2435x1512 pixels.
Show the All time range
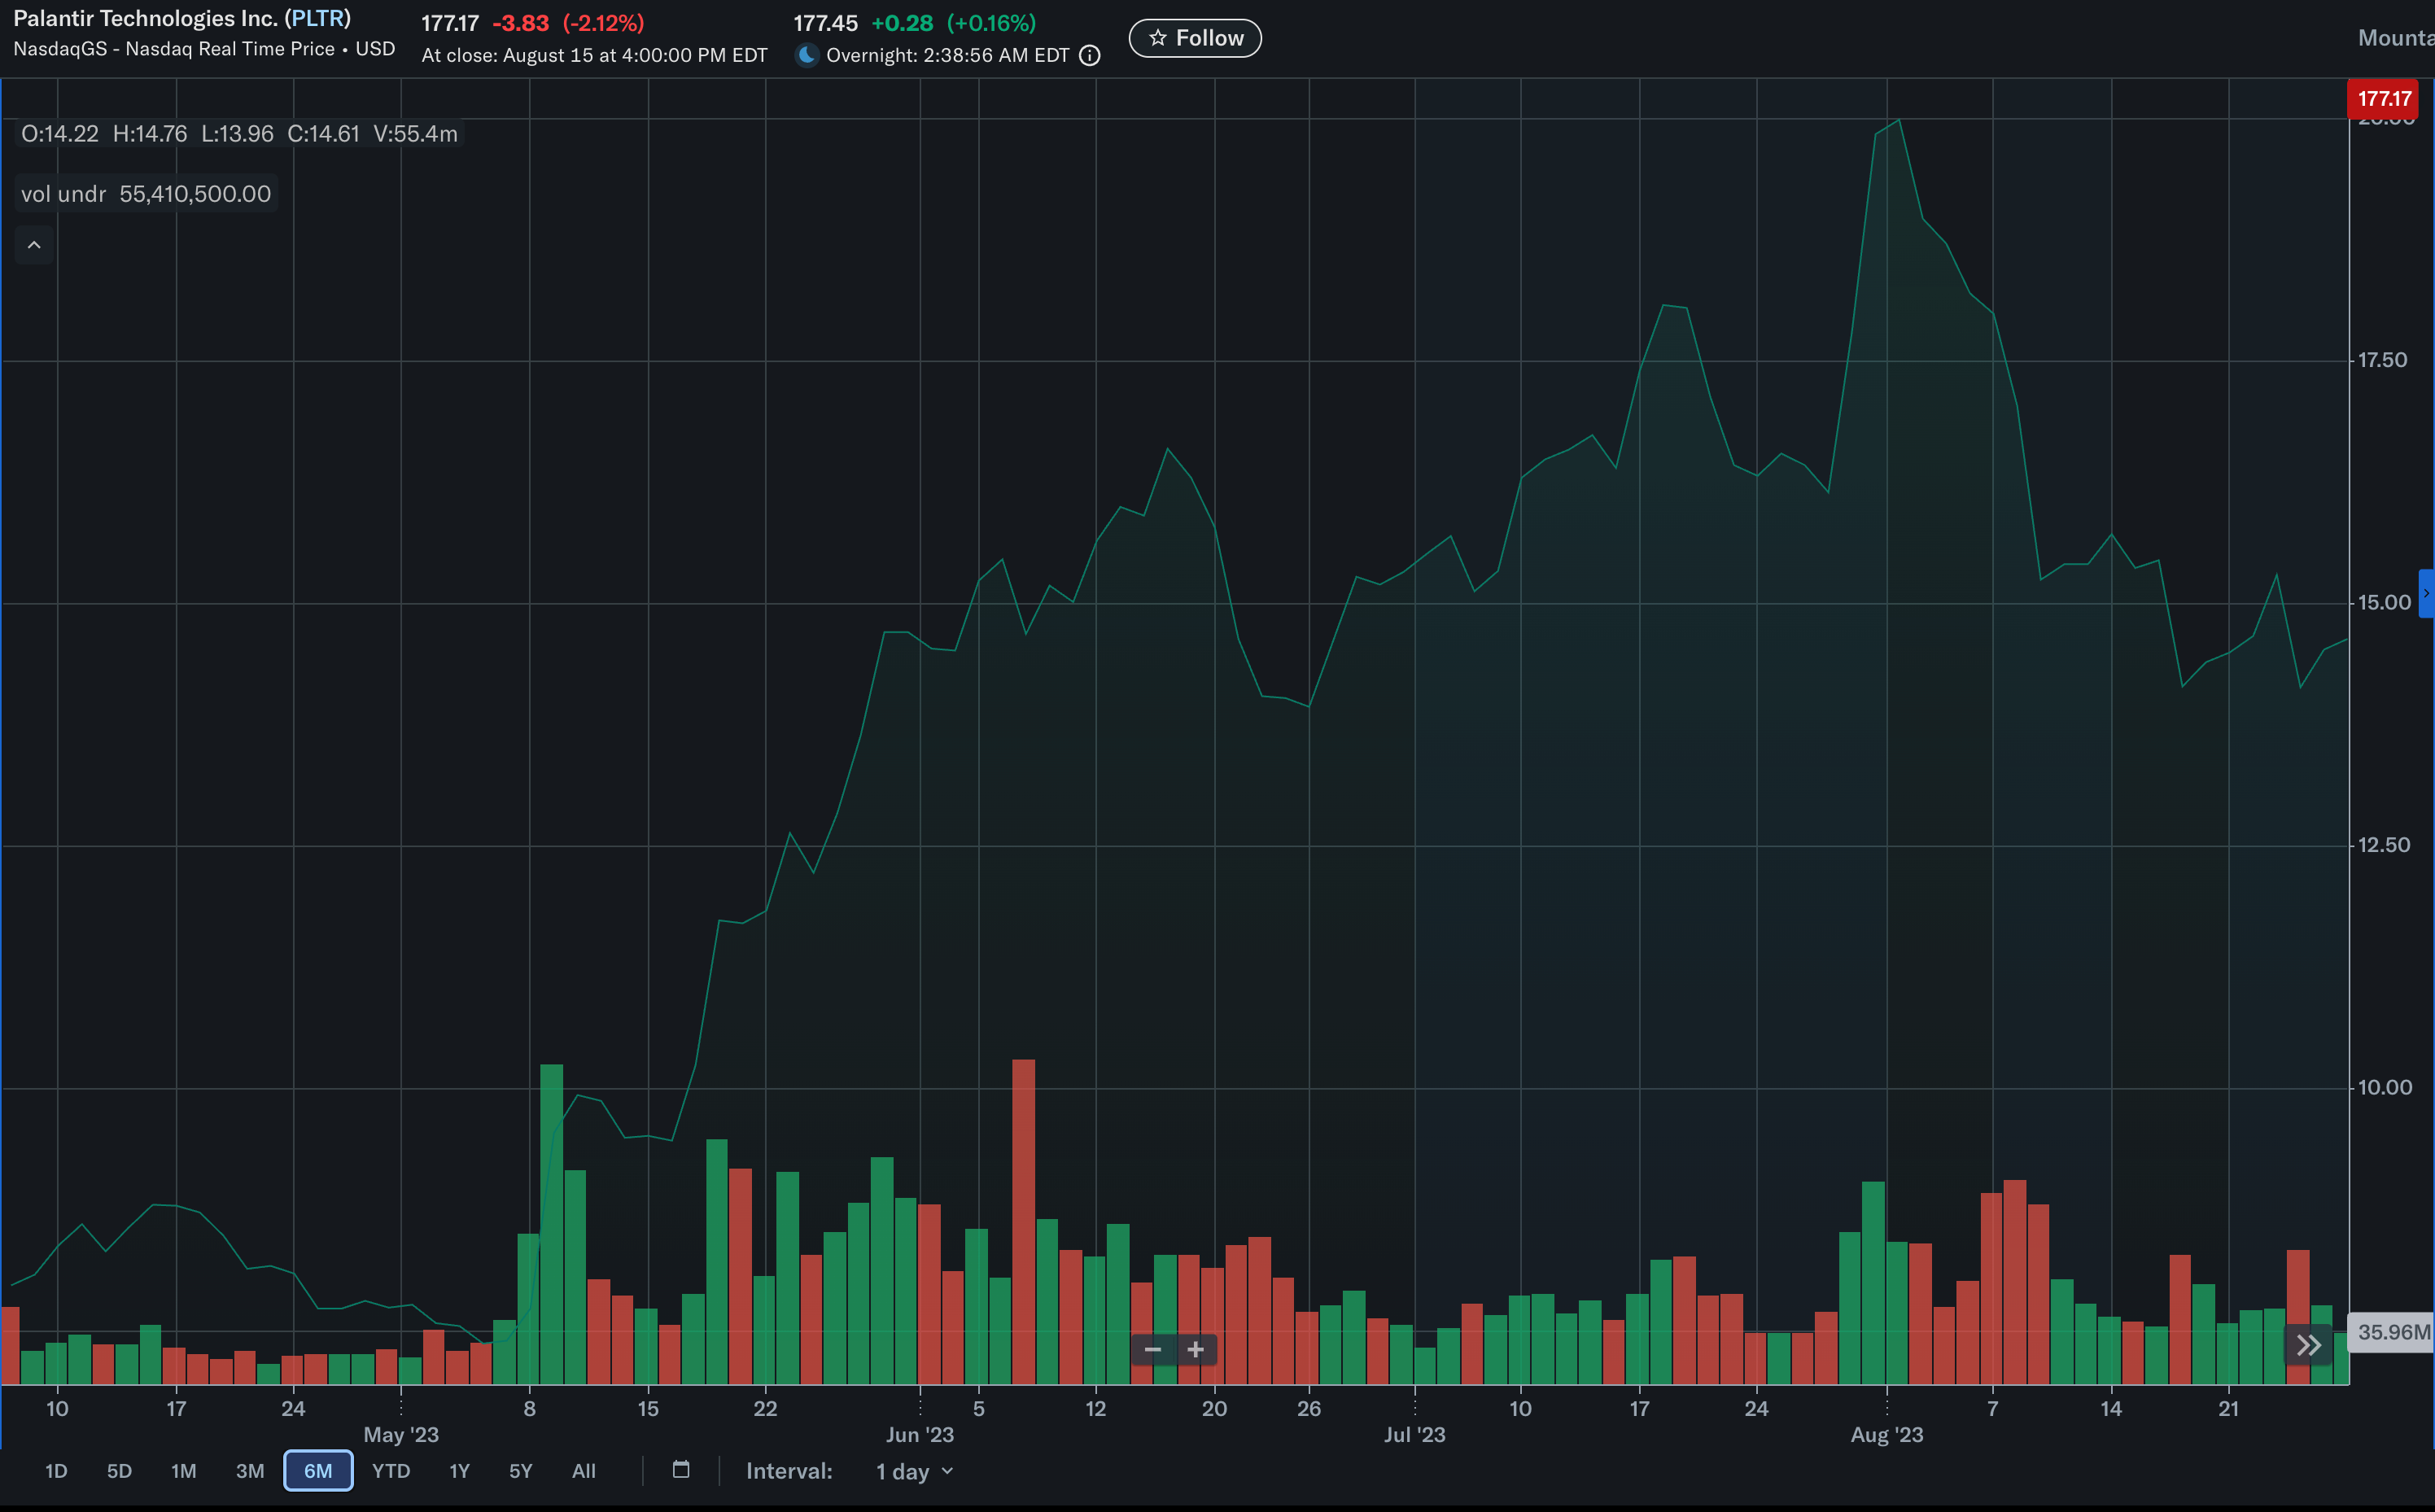[583, 1471]
